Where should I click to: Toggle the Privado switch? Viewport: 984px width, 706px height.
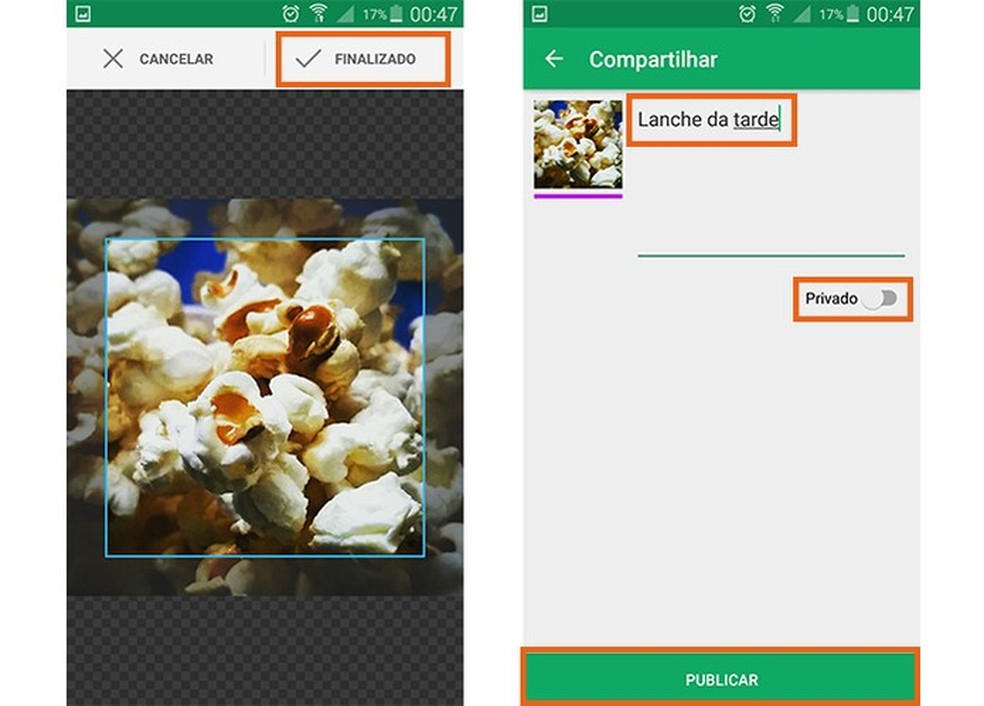pyautogui.click(x=881, y=299)
